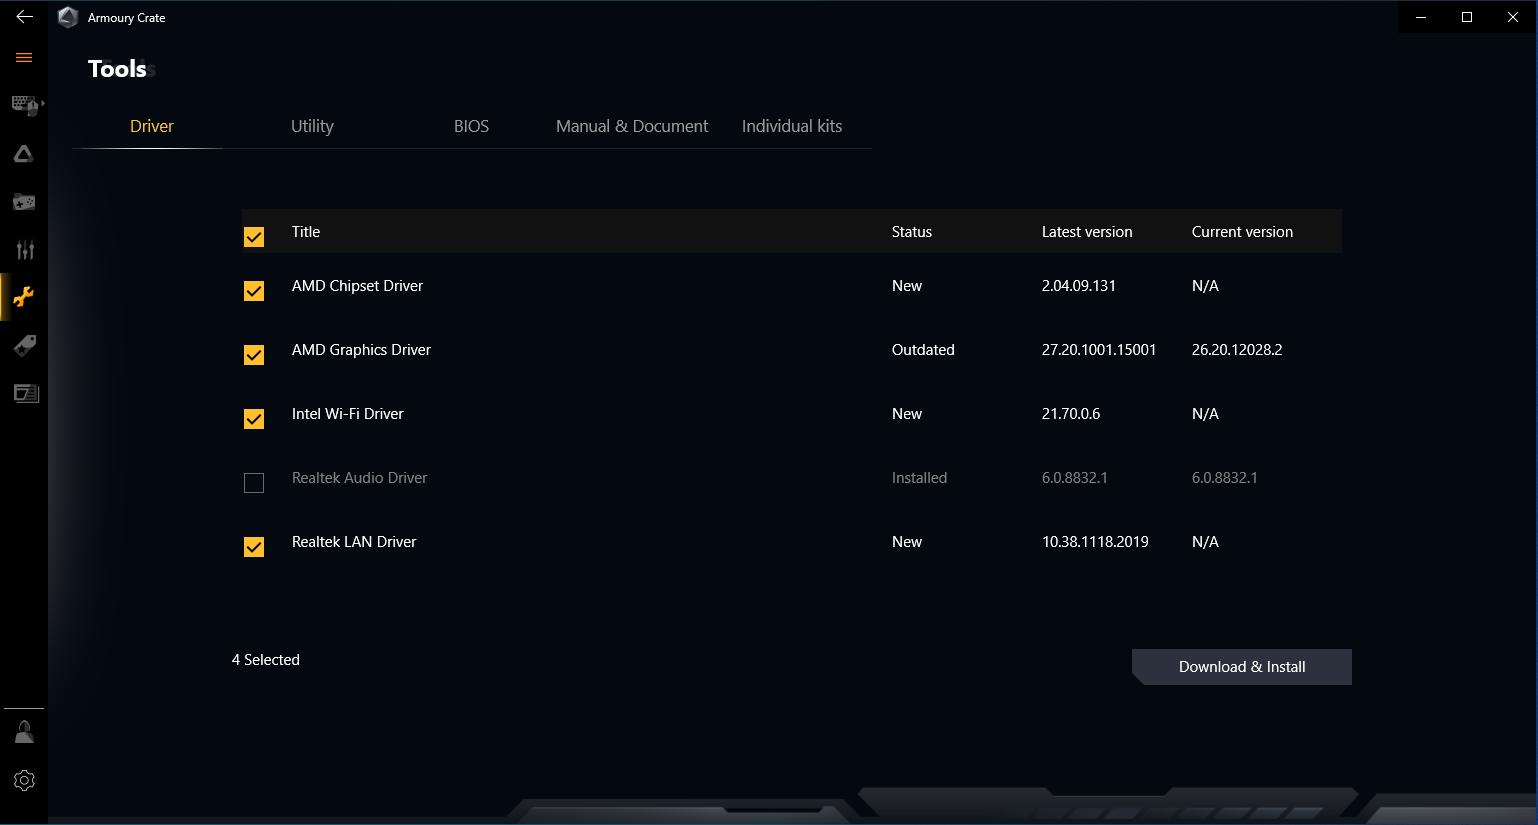Switch to the Utility tab

coord(312,126)
